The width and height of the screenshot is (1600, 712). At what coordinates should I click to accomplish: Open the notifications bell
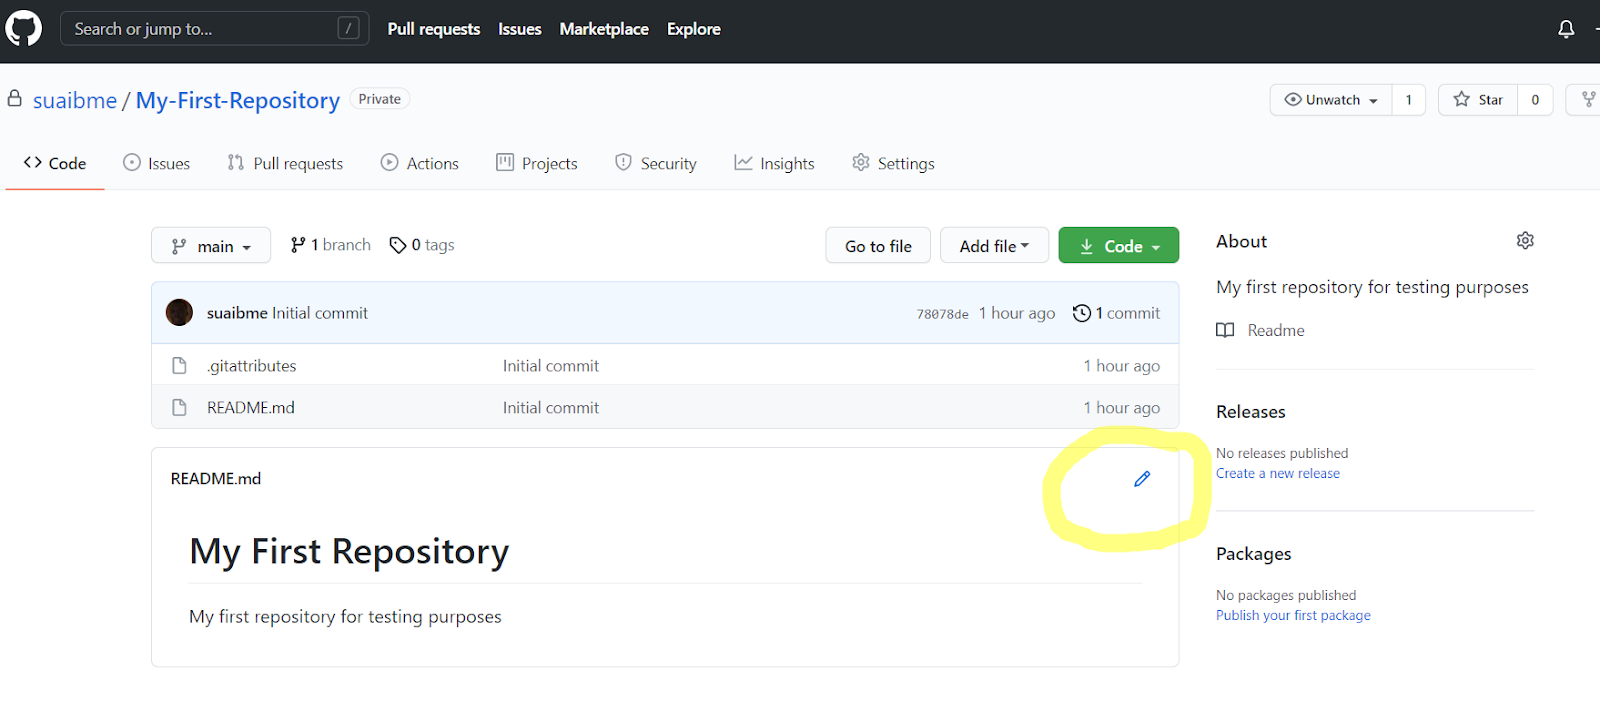(x=1566, y=29)
